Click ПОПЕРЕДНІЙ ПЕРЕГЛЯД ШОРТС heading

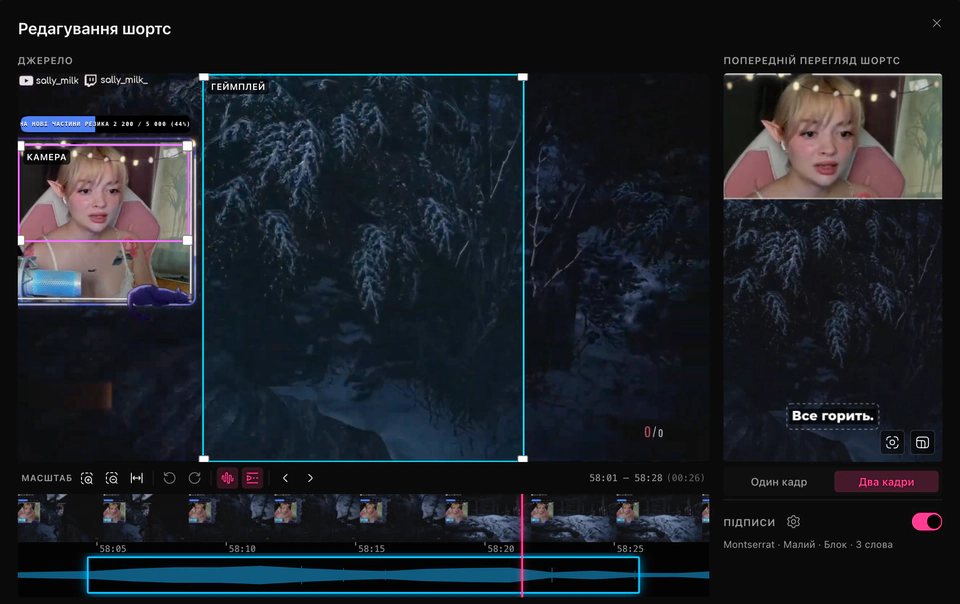[x=811, y=61]
